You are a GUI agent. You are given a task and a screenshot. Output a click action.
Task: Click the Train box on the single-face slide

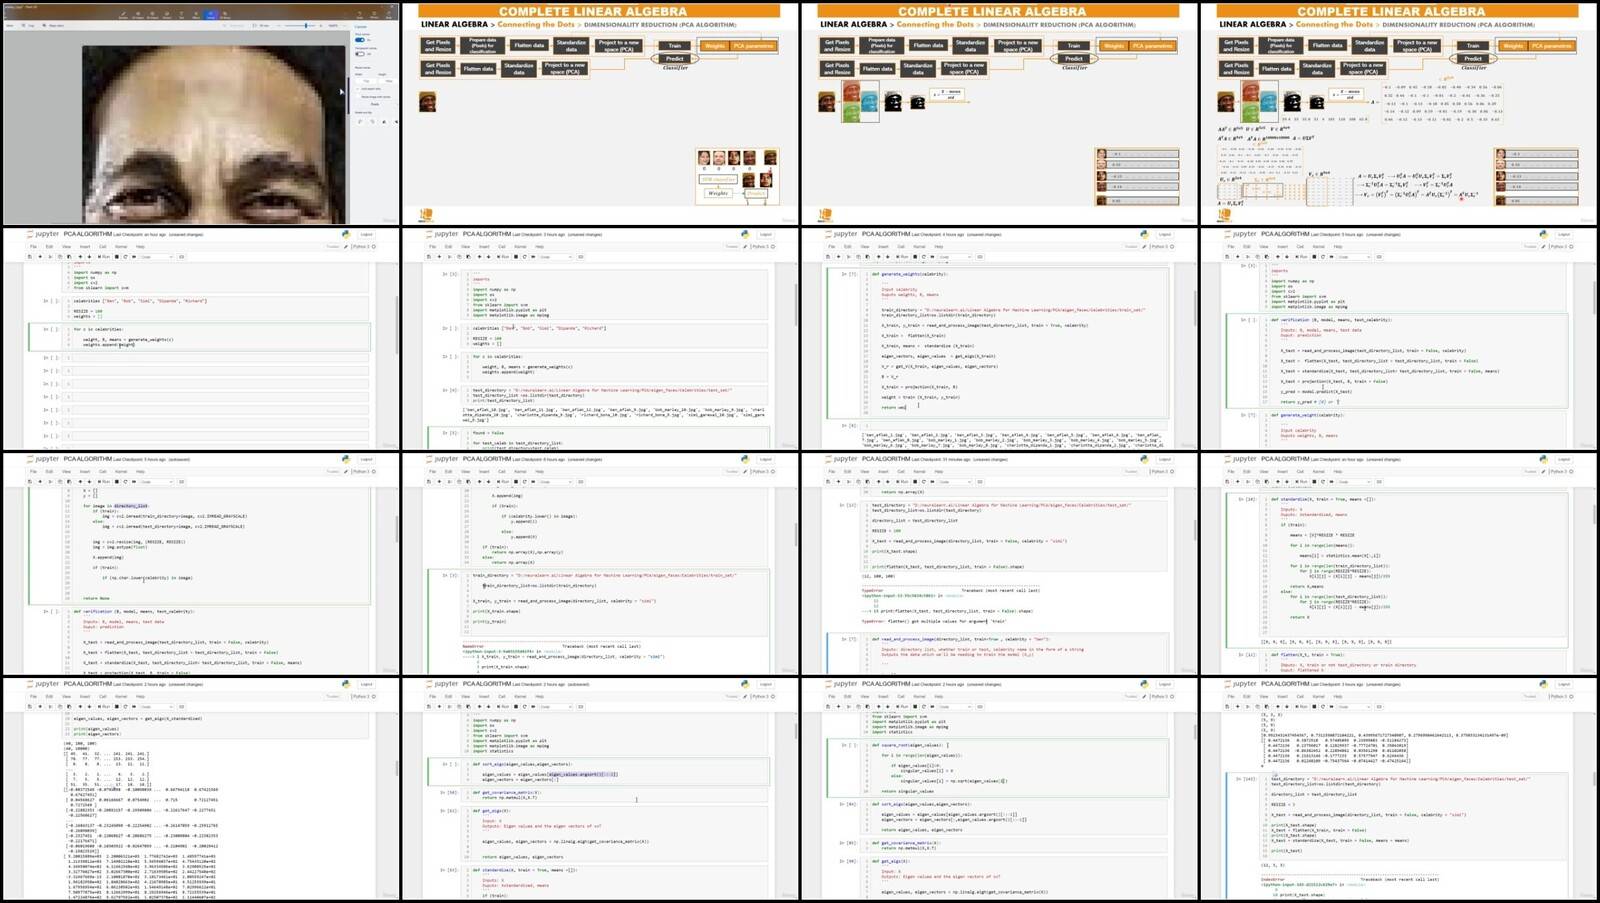pos(675,45)
